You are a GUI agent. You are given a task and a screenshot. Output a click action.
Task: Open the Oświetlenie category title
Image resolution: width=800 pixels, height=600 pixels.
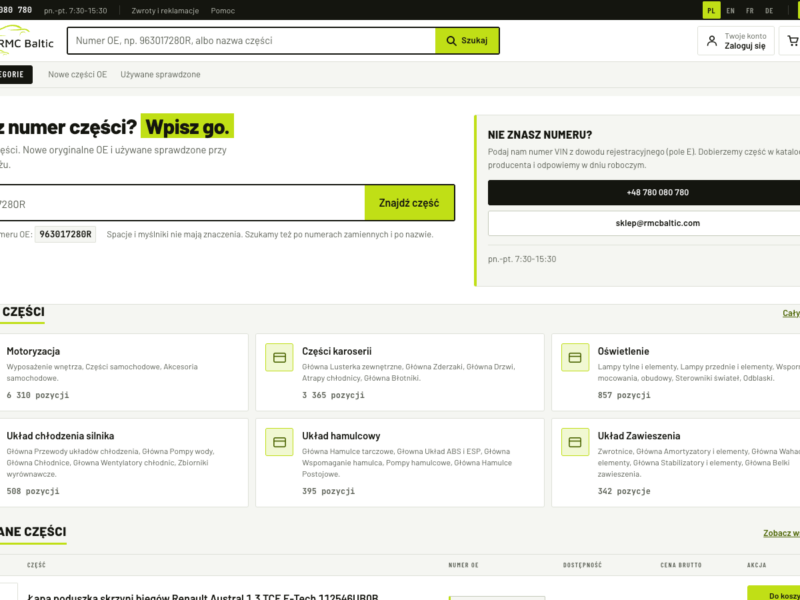tap(623, 351)
